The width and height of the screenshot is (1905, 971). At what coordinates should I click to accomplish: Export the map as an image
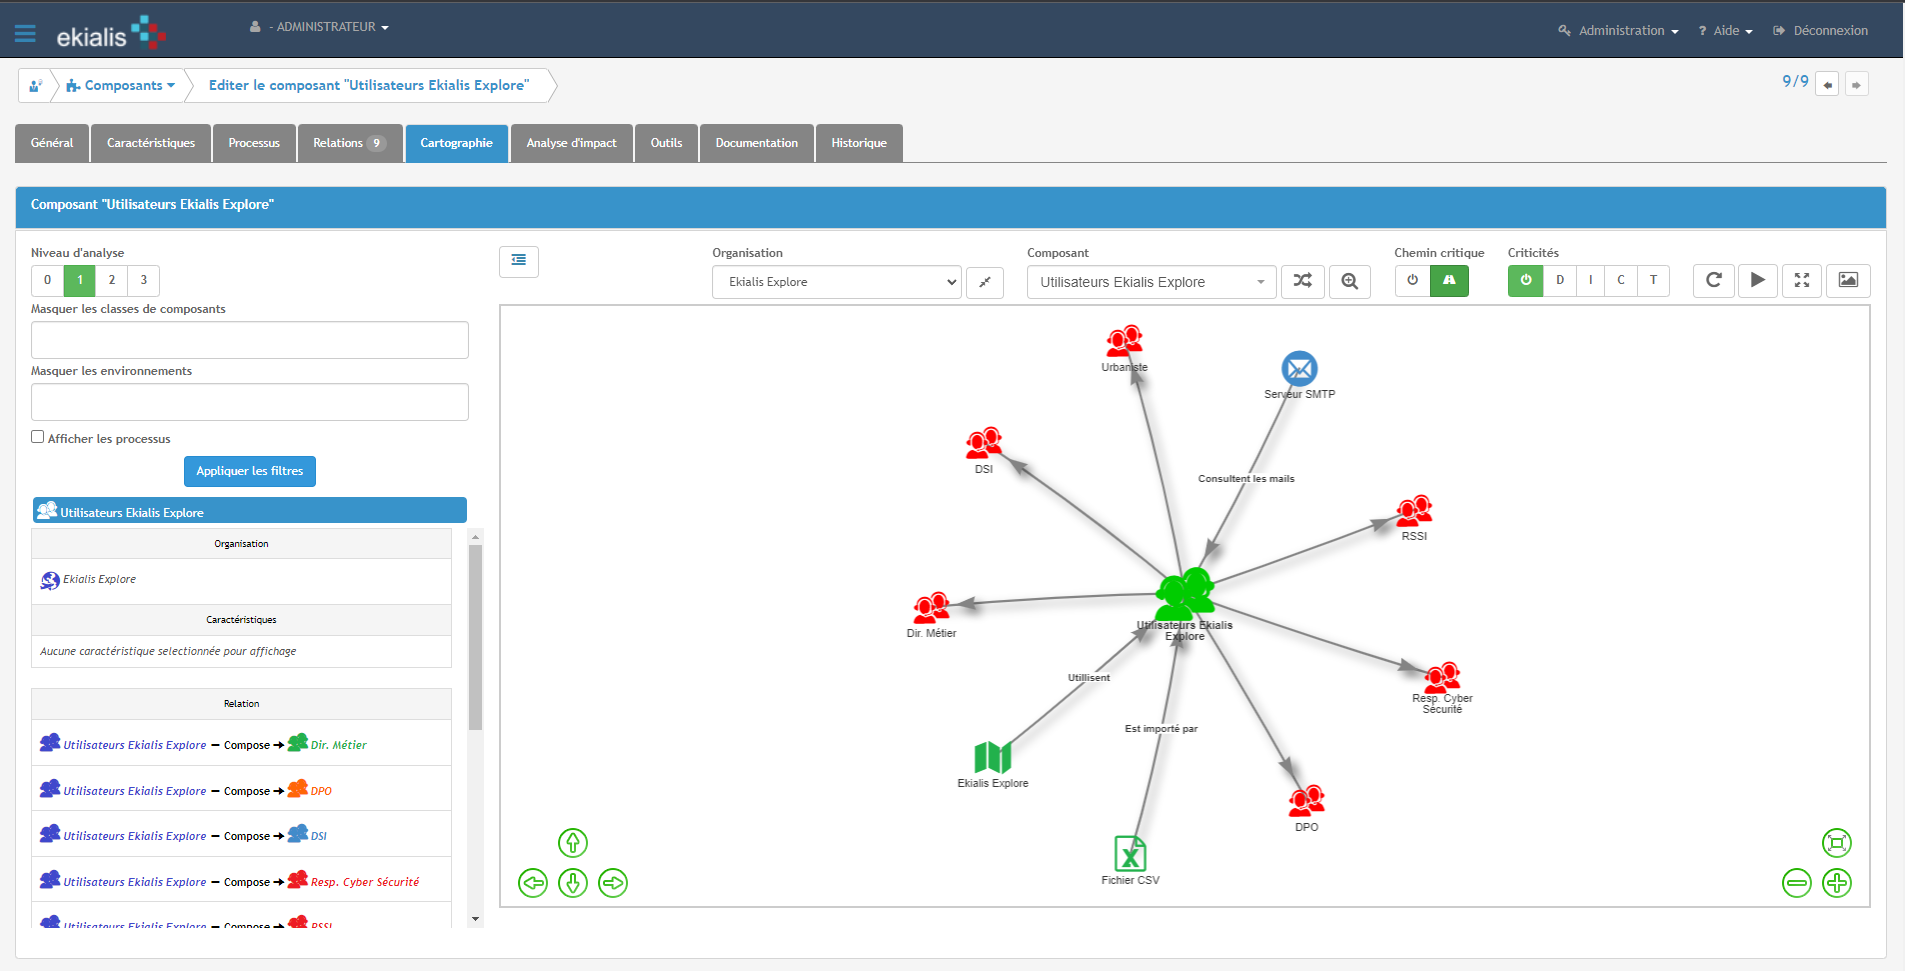[x=1847, y=281]
